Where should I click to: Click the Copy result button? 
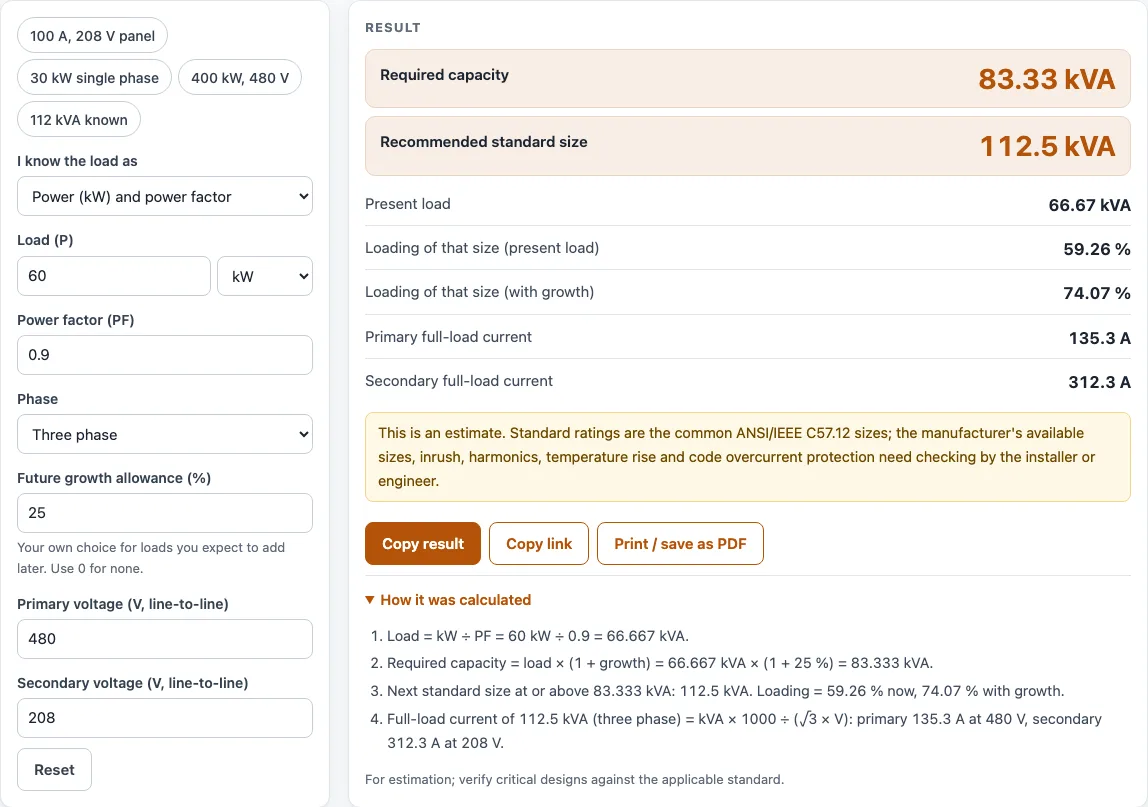point(423,543)
